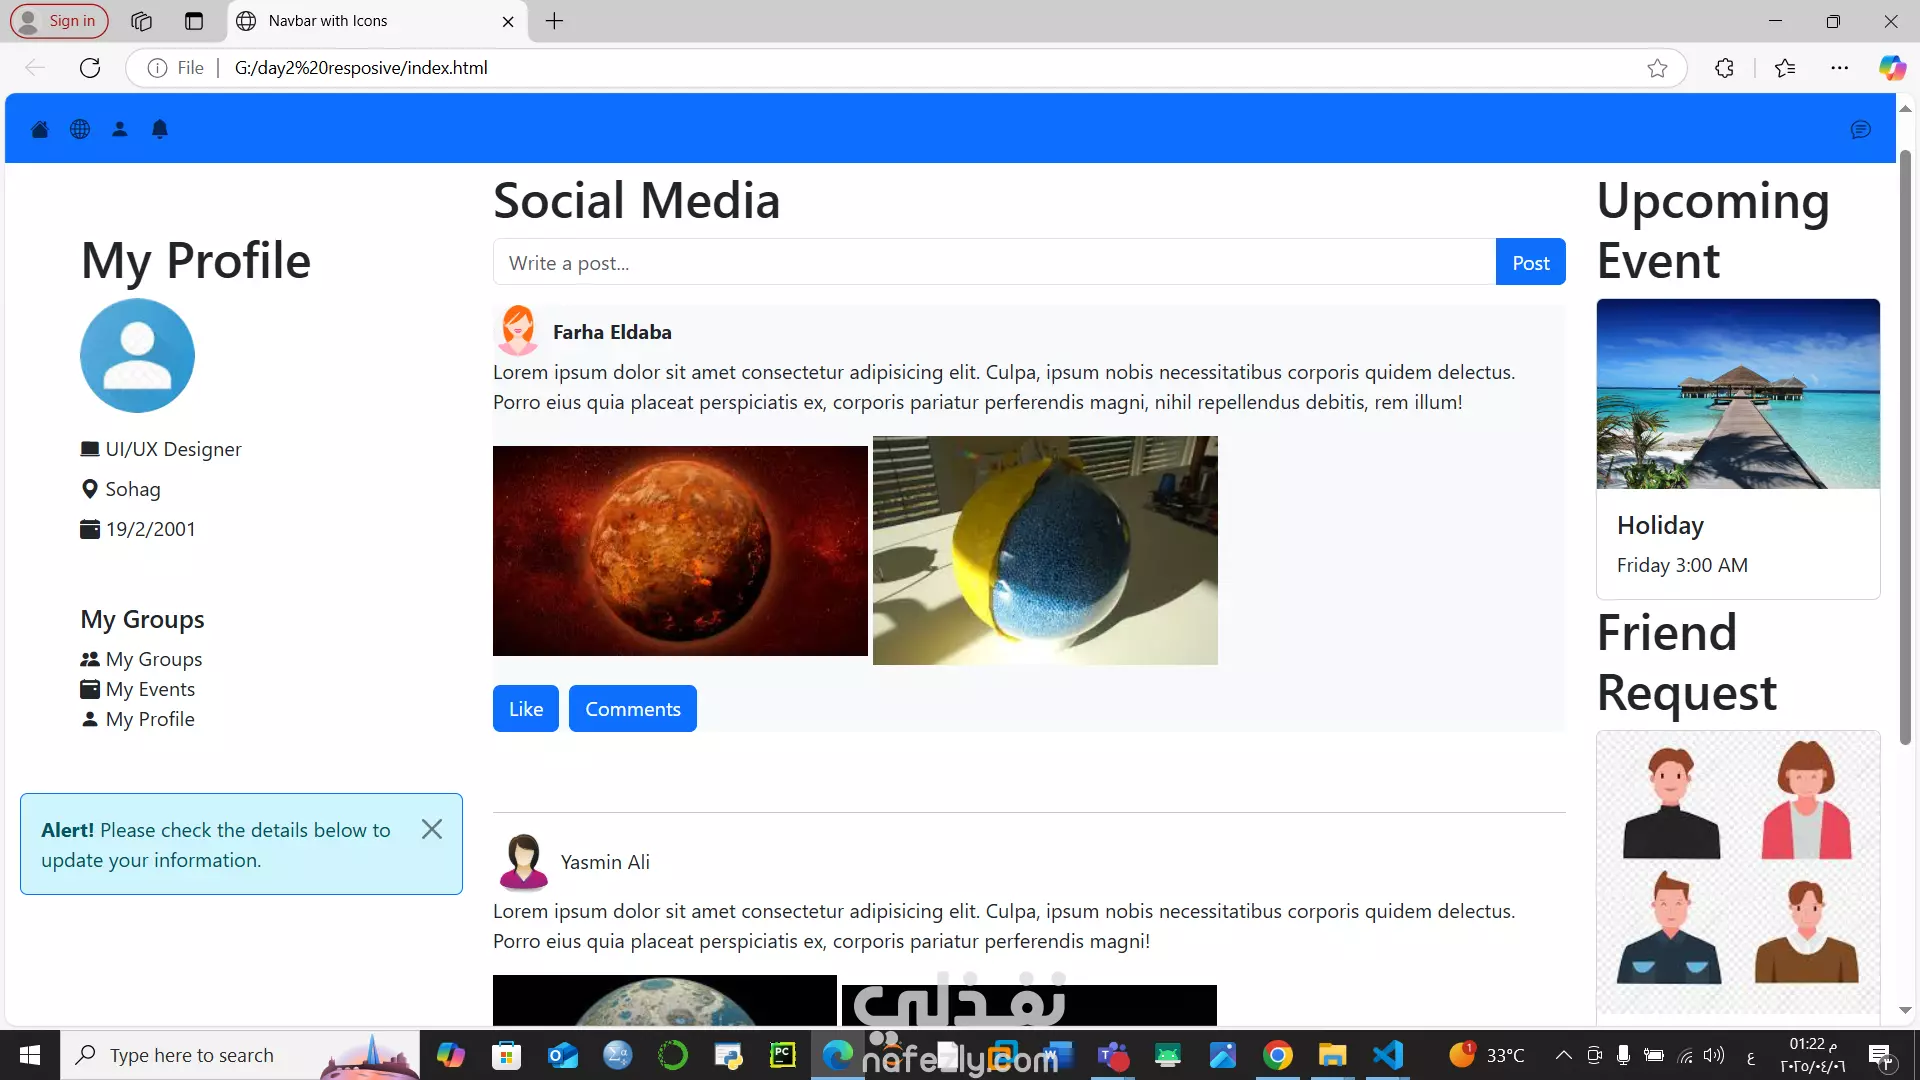This screenshot has width=1920, height=1080.
Task: Click the taskbar search box
Action: (x=240, y=1055)
